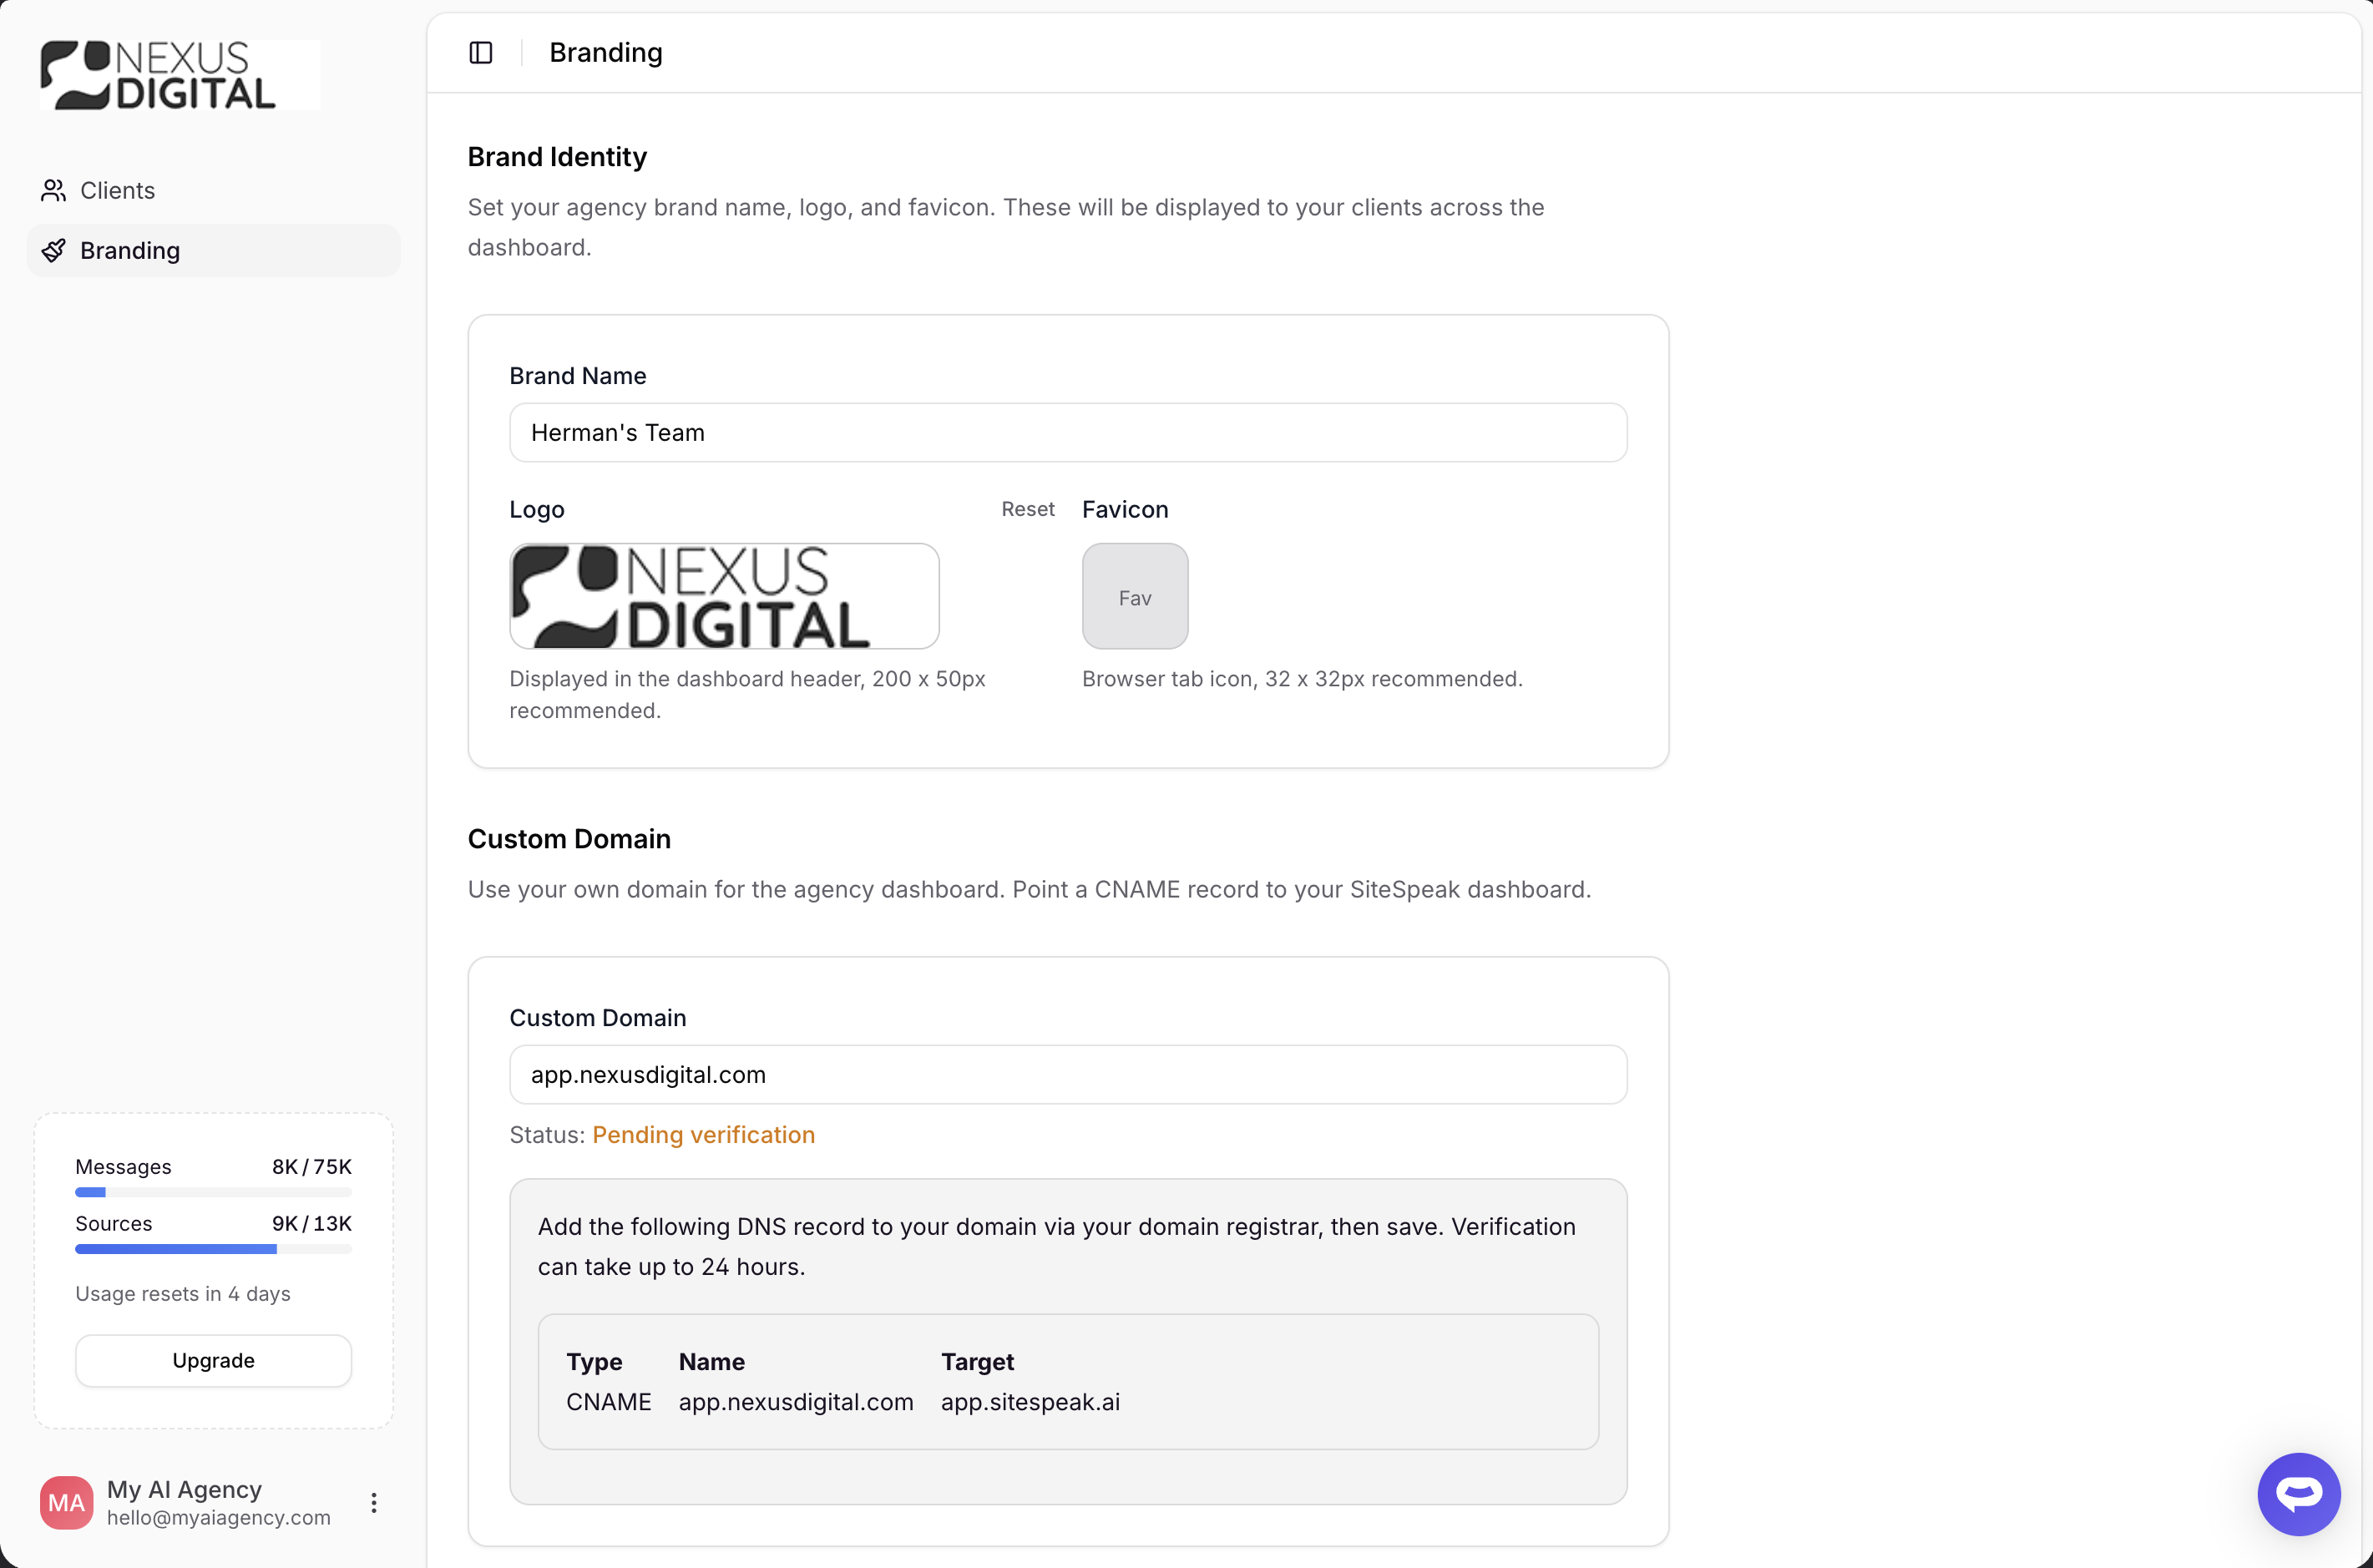Image resolution: width=2373 pixels, height=1568 pixels.
Task: Click My AI Agency account name
Action: pyautogui.click(x=184, y=1489)
